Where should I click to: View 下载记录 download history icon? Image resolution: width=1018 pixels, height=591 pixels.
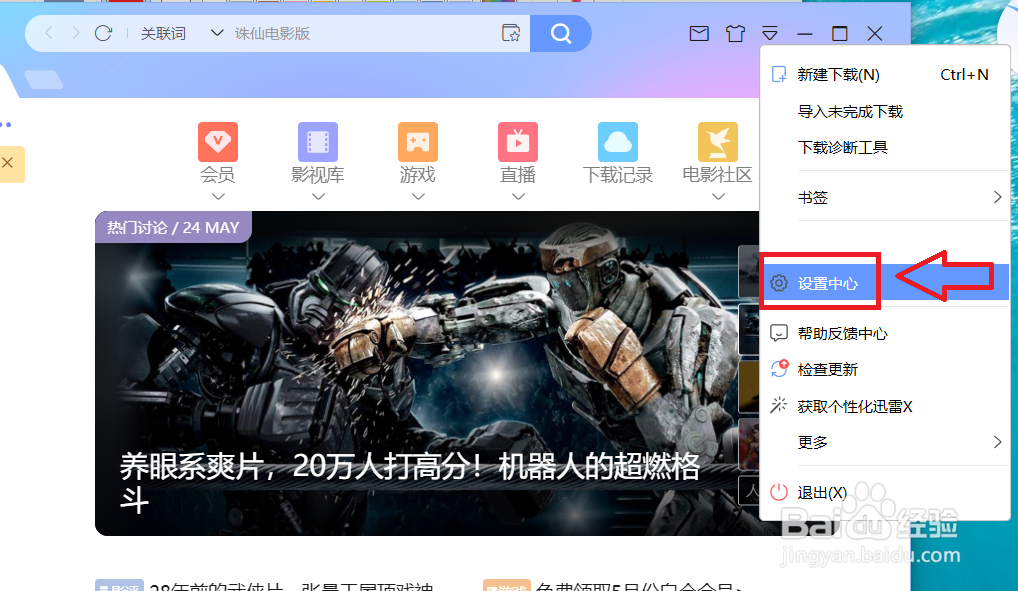point(617,140)
